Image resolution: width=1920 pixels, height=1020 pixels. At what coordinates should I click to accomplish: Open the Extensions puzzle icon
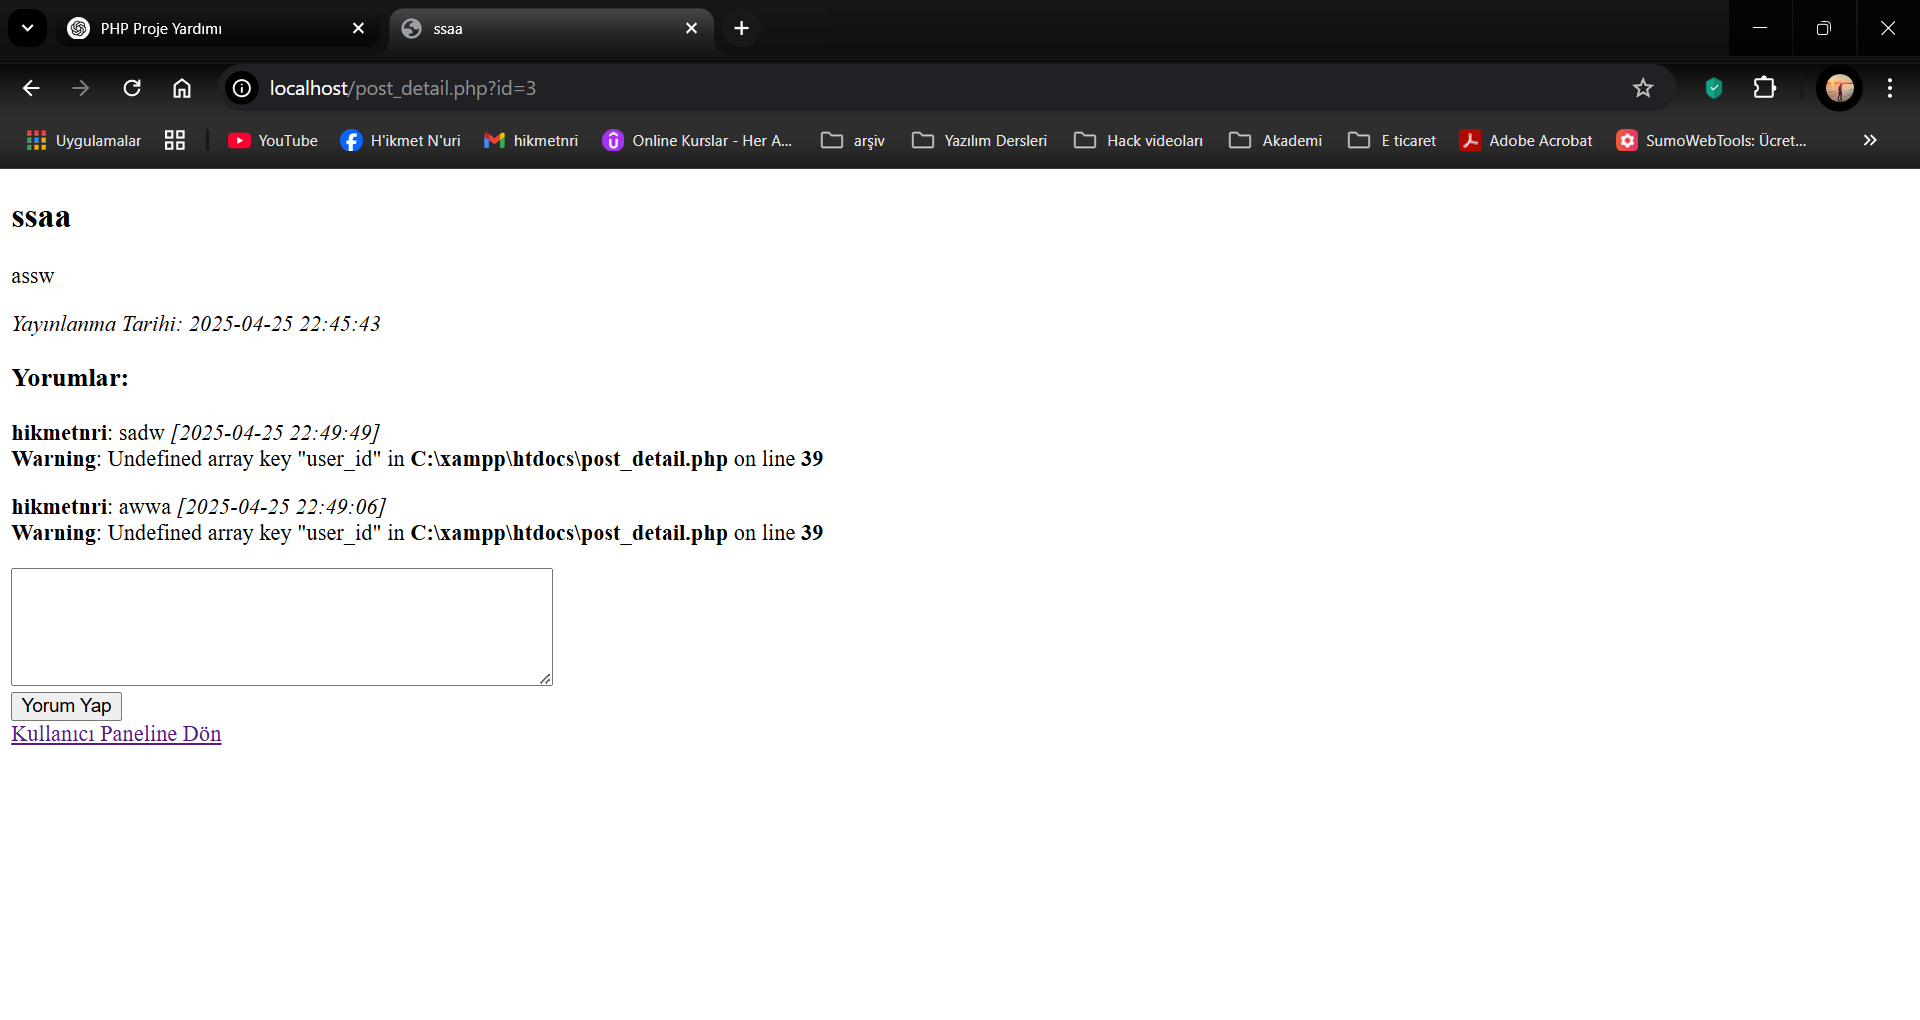[1765, 88]
